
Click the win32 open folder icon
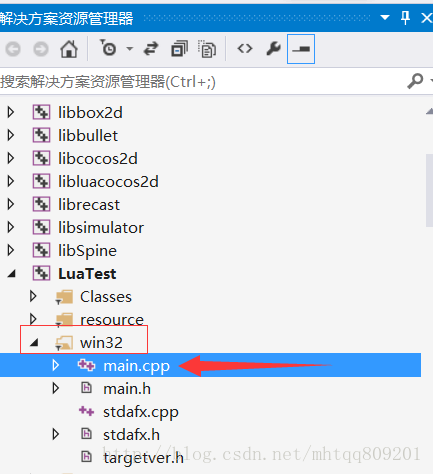pyautogui.click(x=64, y=343)
